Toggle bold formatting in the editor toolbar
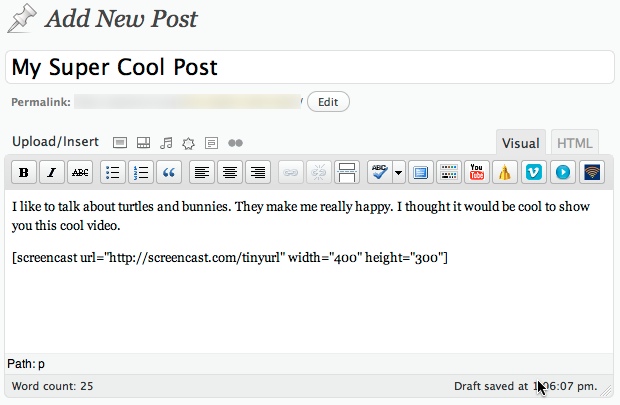This screenshot has width=620, height=405. pos(24,172)
